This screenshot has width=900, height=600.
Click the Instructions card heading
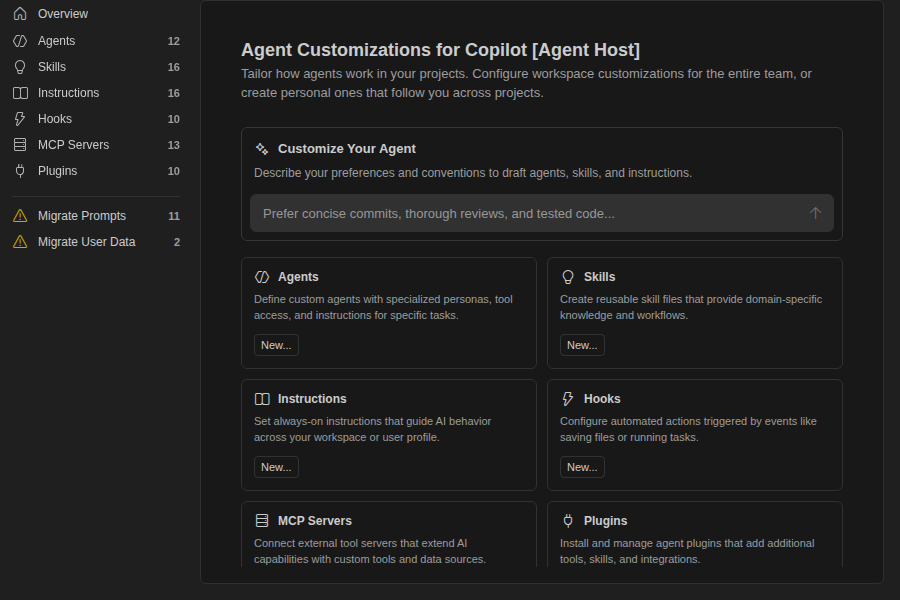pyautogui.click(x=312, y=399)
